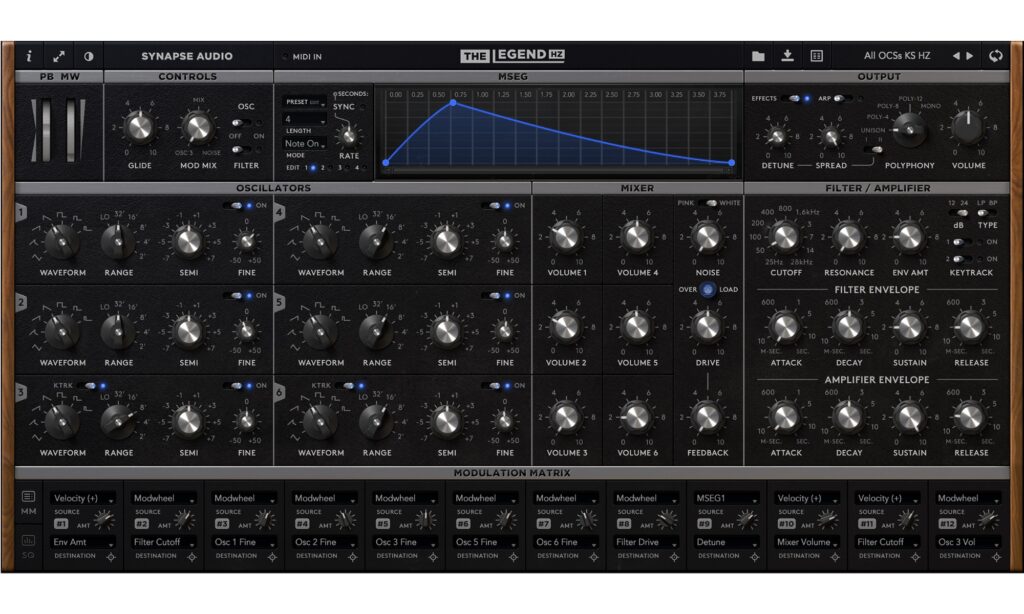The width and height of the screenshot is (1024, 614).
Task: Open the info (i) panel
Action: tap(29, 56)
